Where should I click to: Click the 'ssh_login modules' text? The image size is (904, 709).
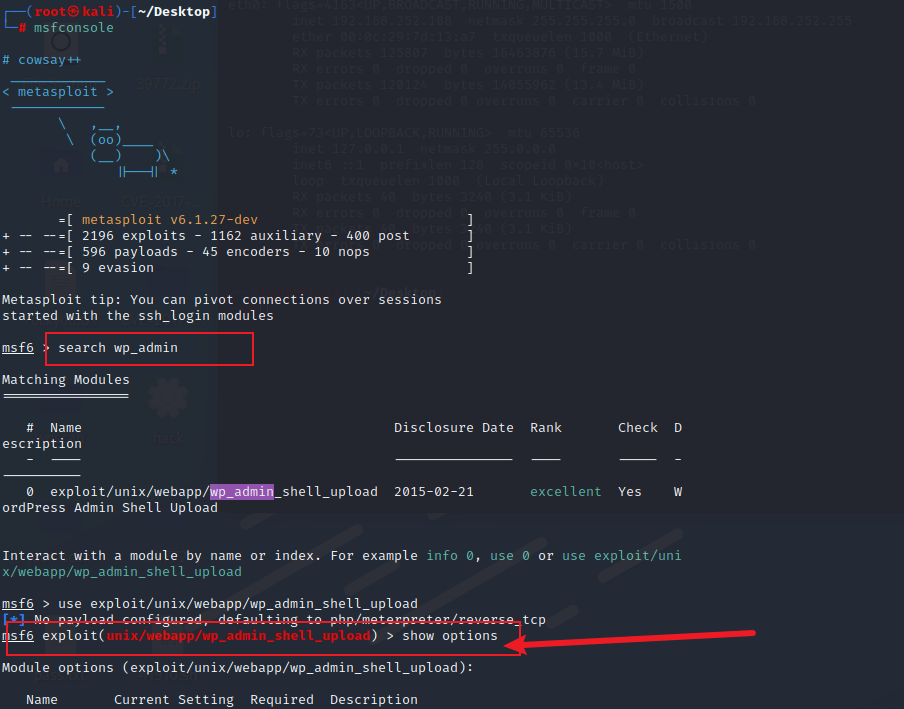pyautogui.click(x=206, y=316)
